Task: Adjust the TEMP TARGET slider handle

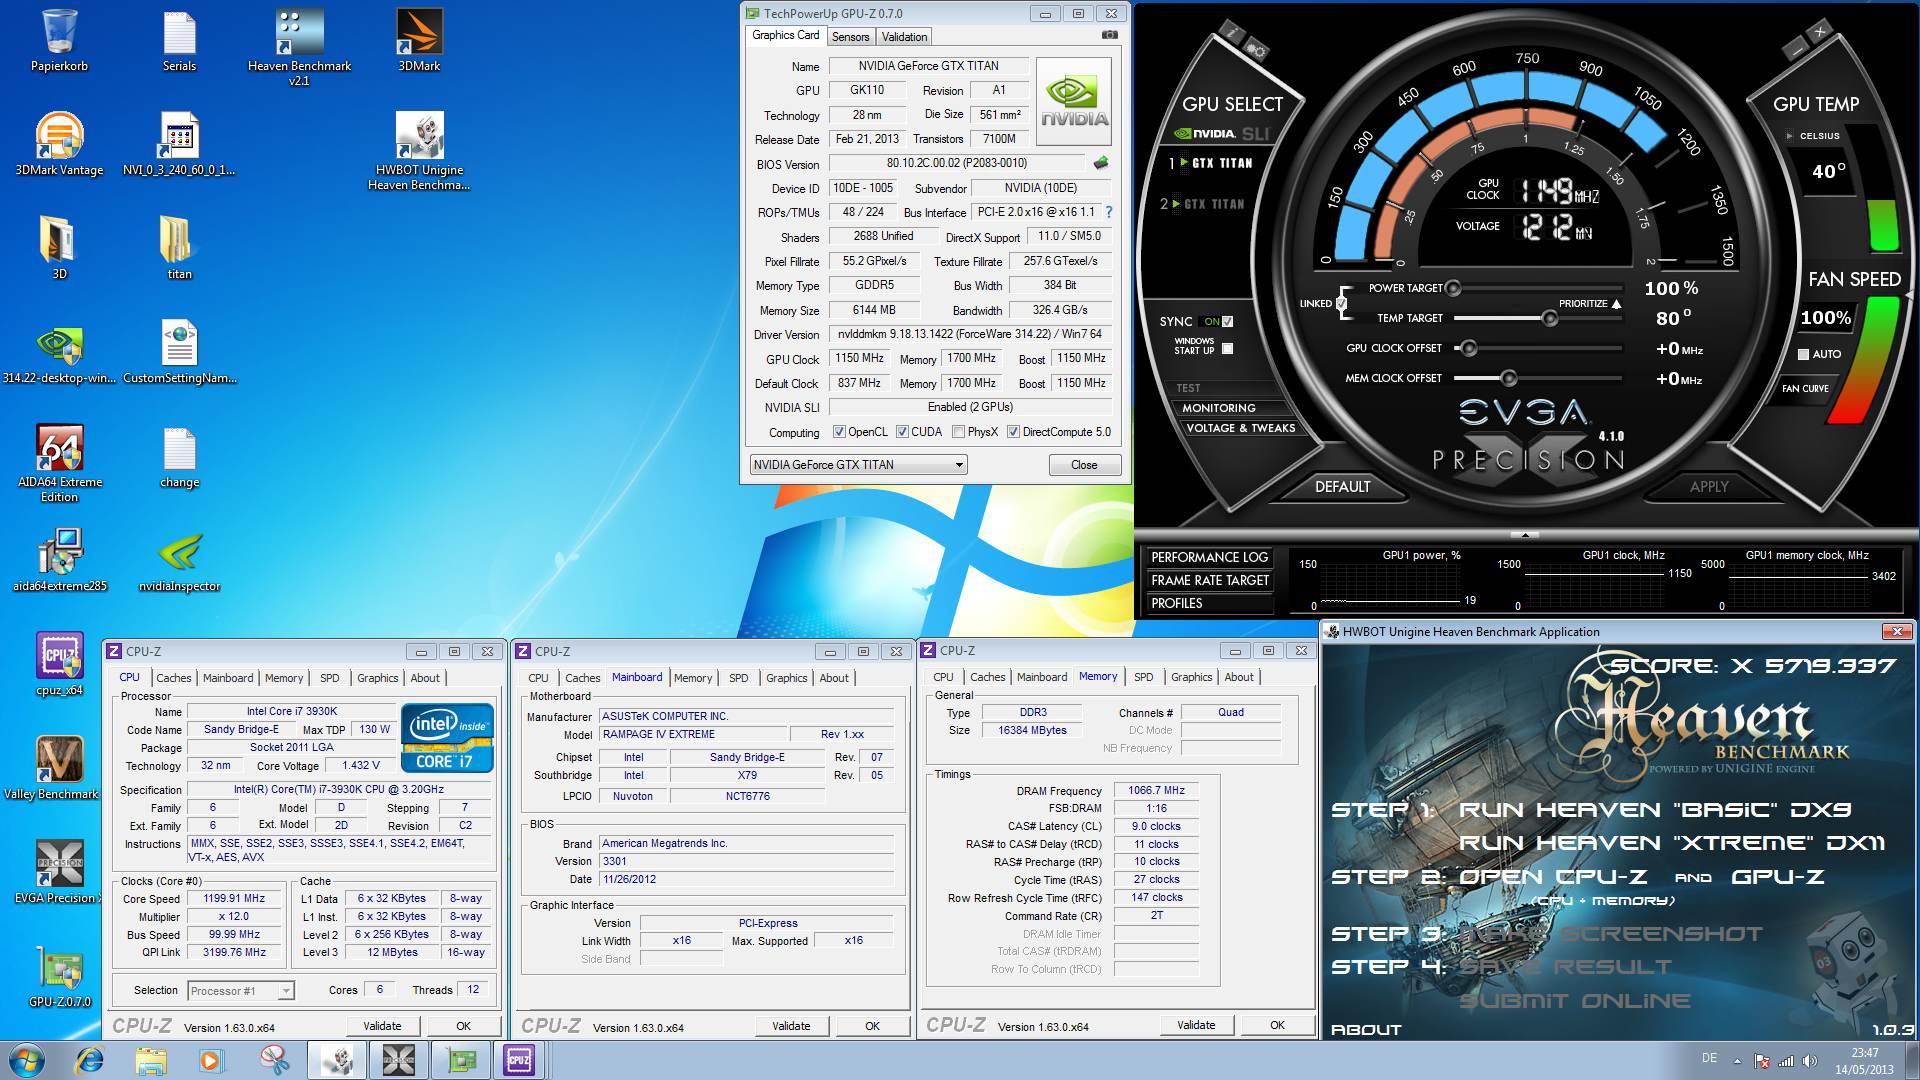Action: click(x=1550, y=318)
